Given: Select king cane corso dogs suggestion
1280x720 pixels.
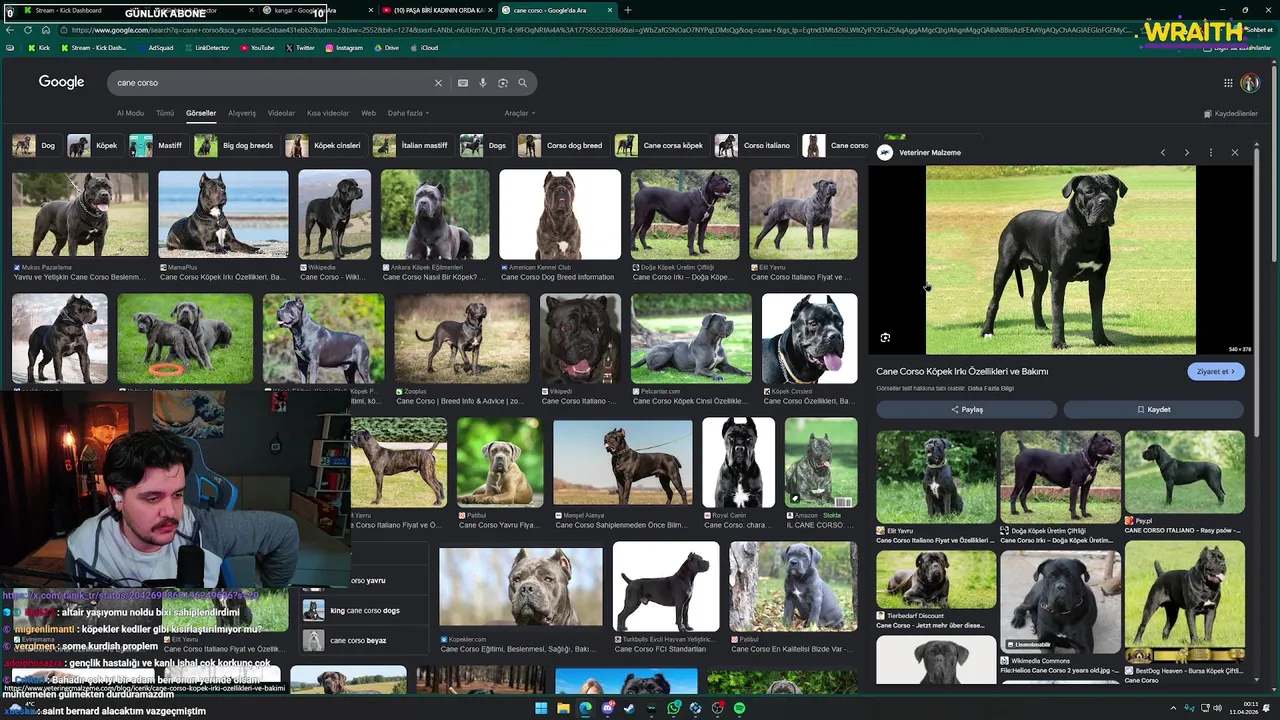Looking at the screenshot, I should pyautogui.click(x=364, y=610).
